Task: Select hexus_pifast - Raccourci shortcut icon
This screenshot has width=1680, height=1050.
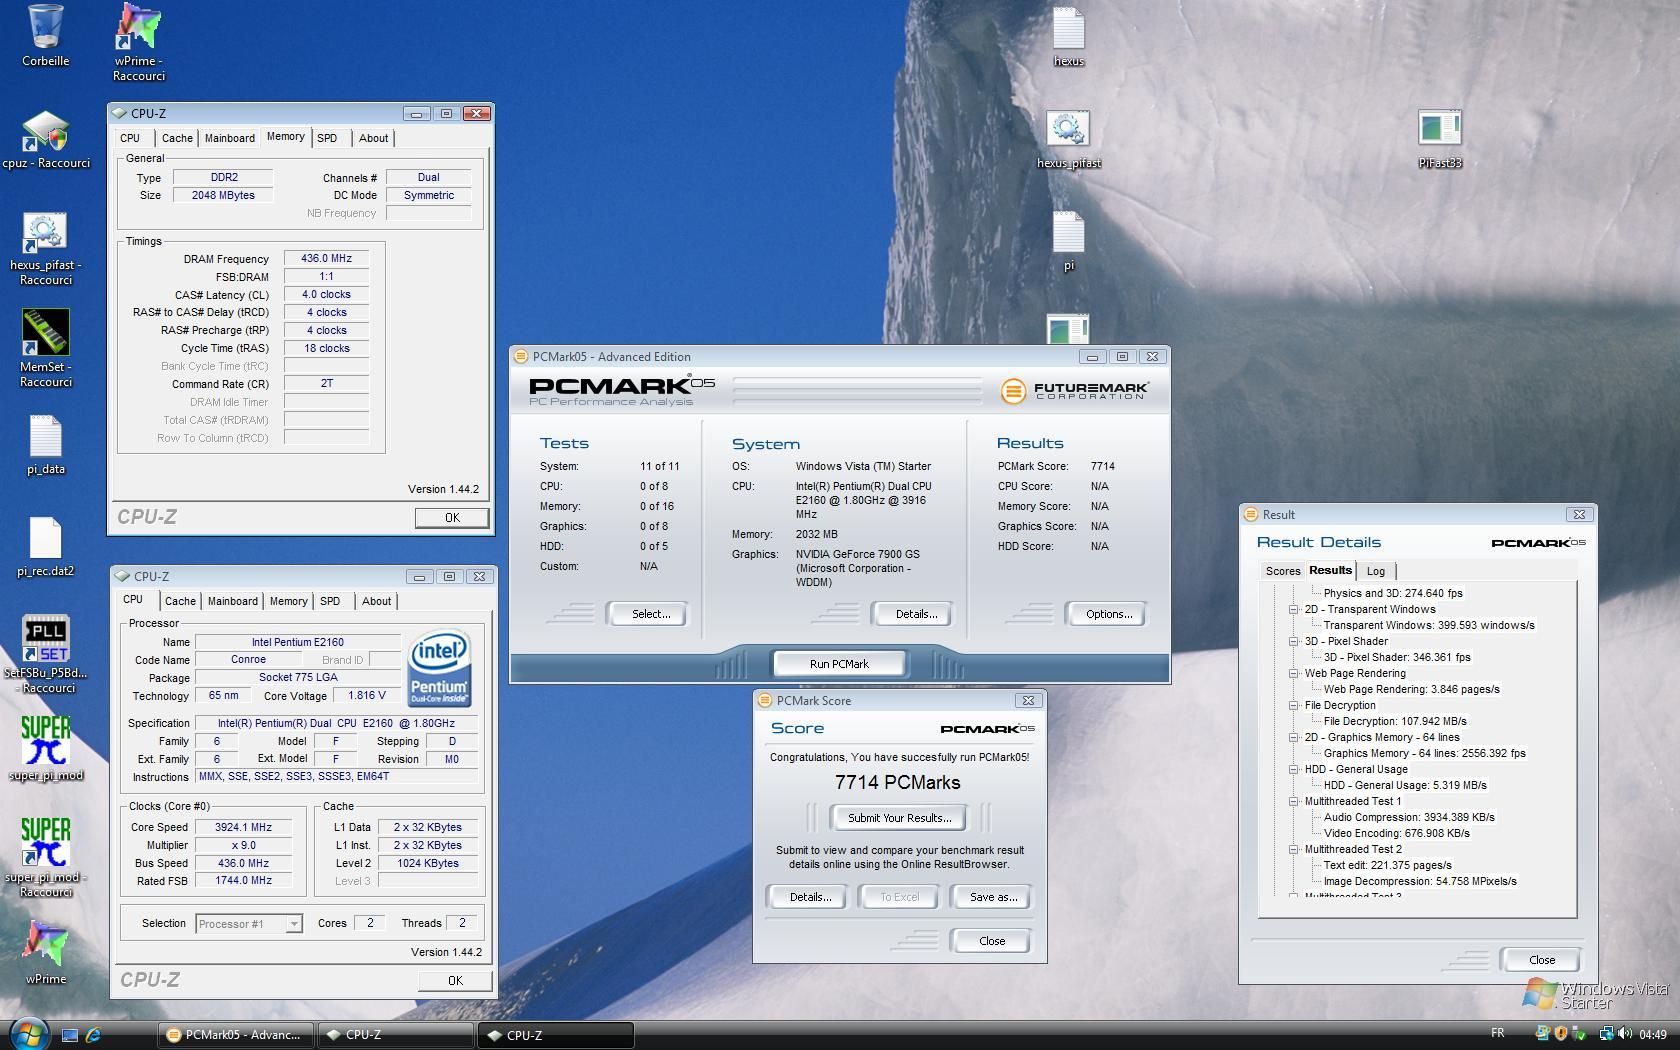Action: [45, 233]
